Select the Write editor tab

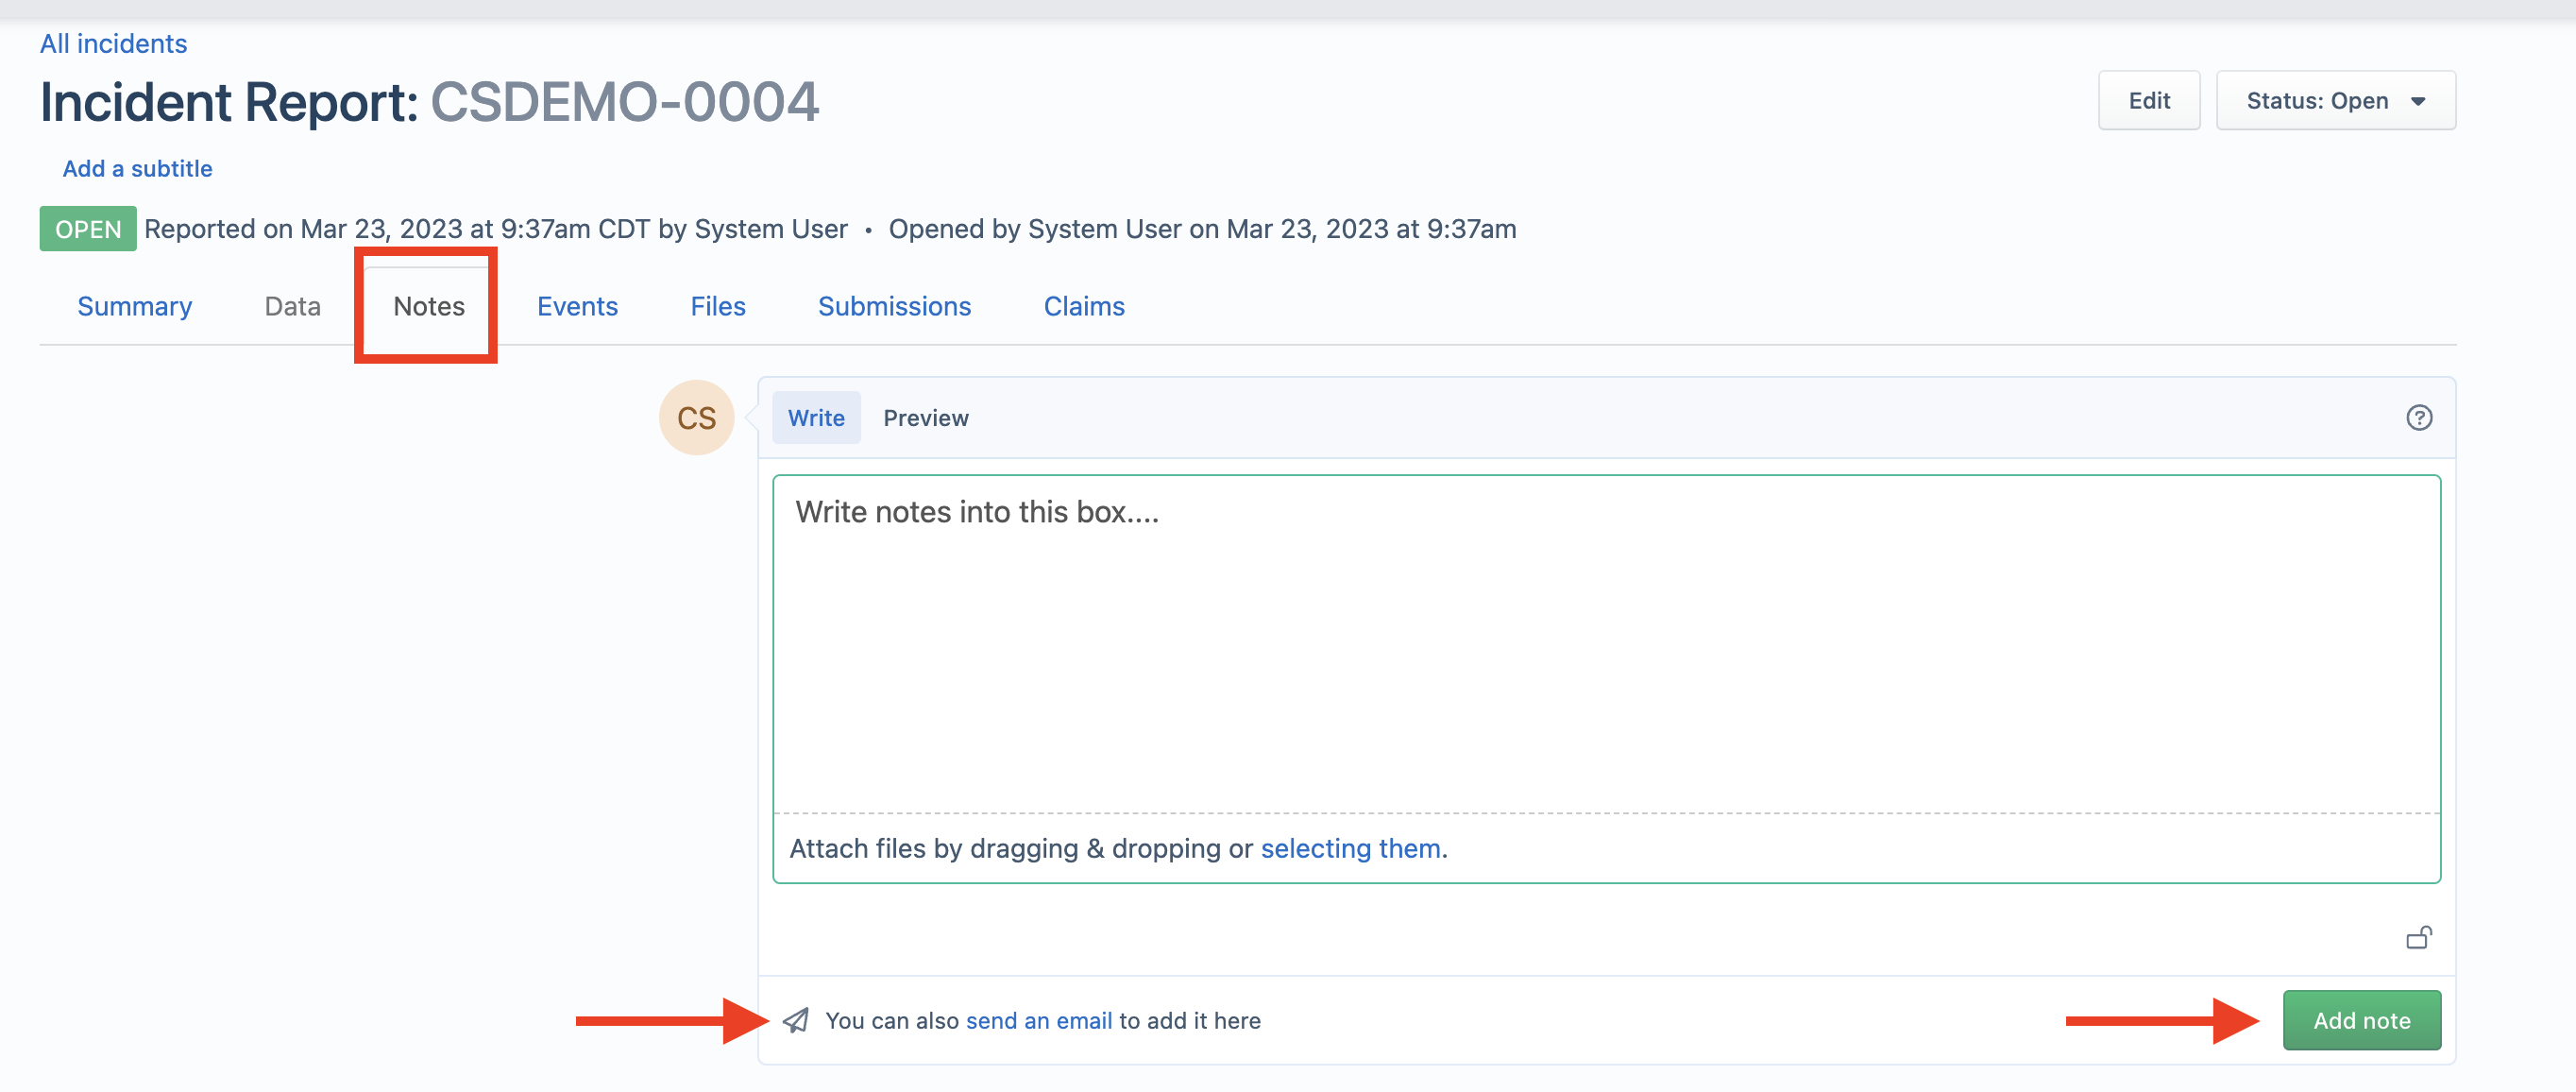[x=816, y=418]
